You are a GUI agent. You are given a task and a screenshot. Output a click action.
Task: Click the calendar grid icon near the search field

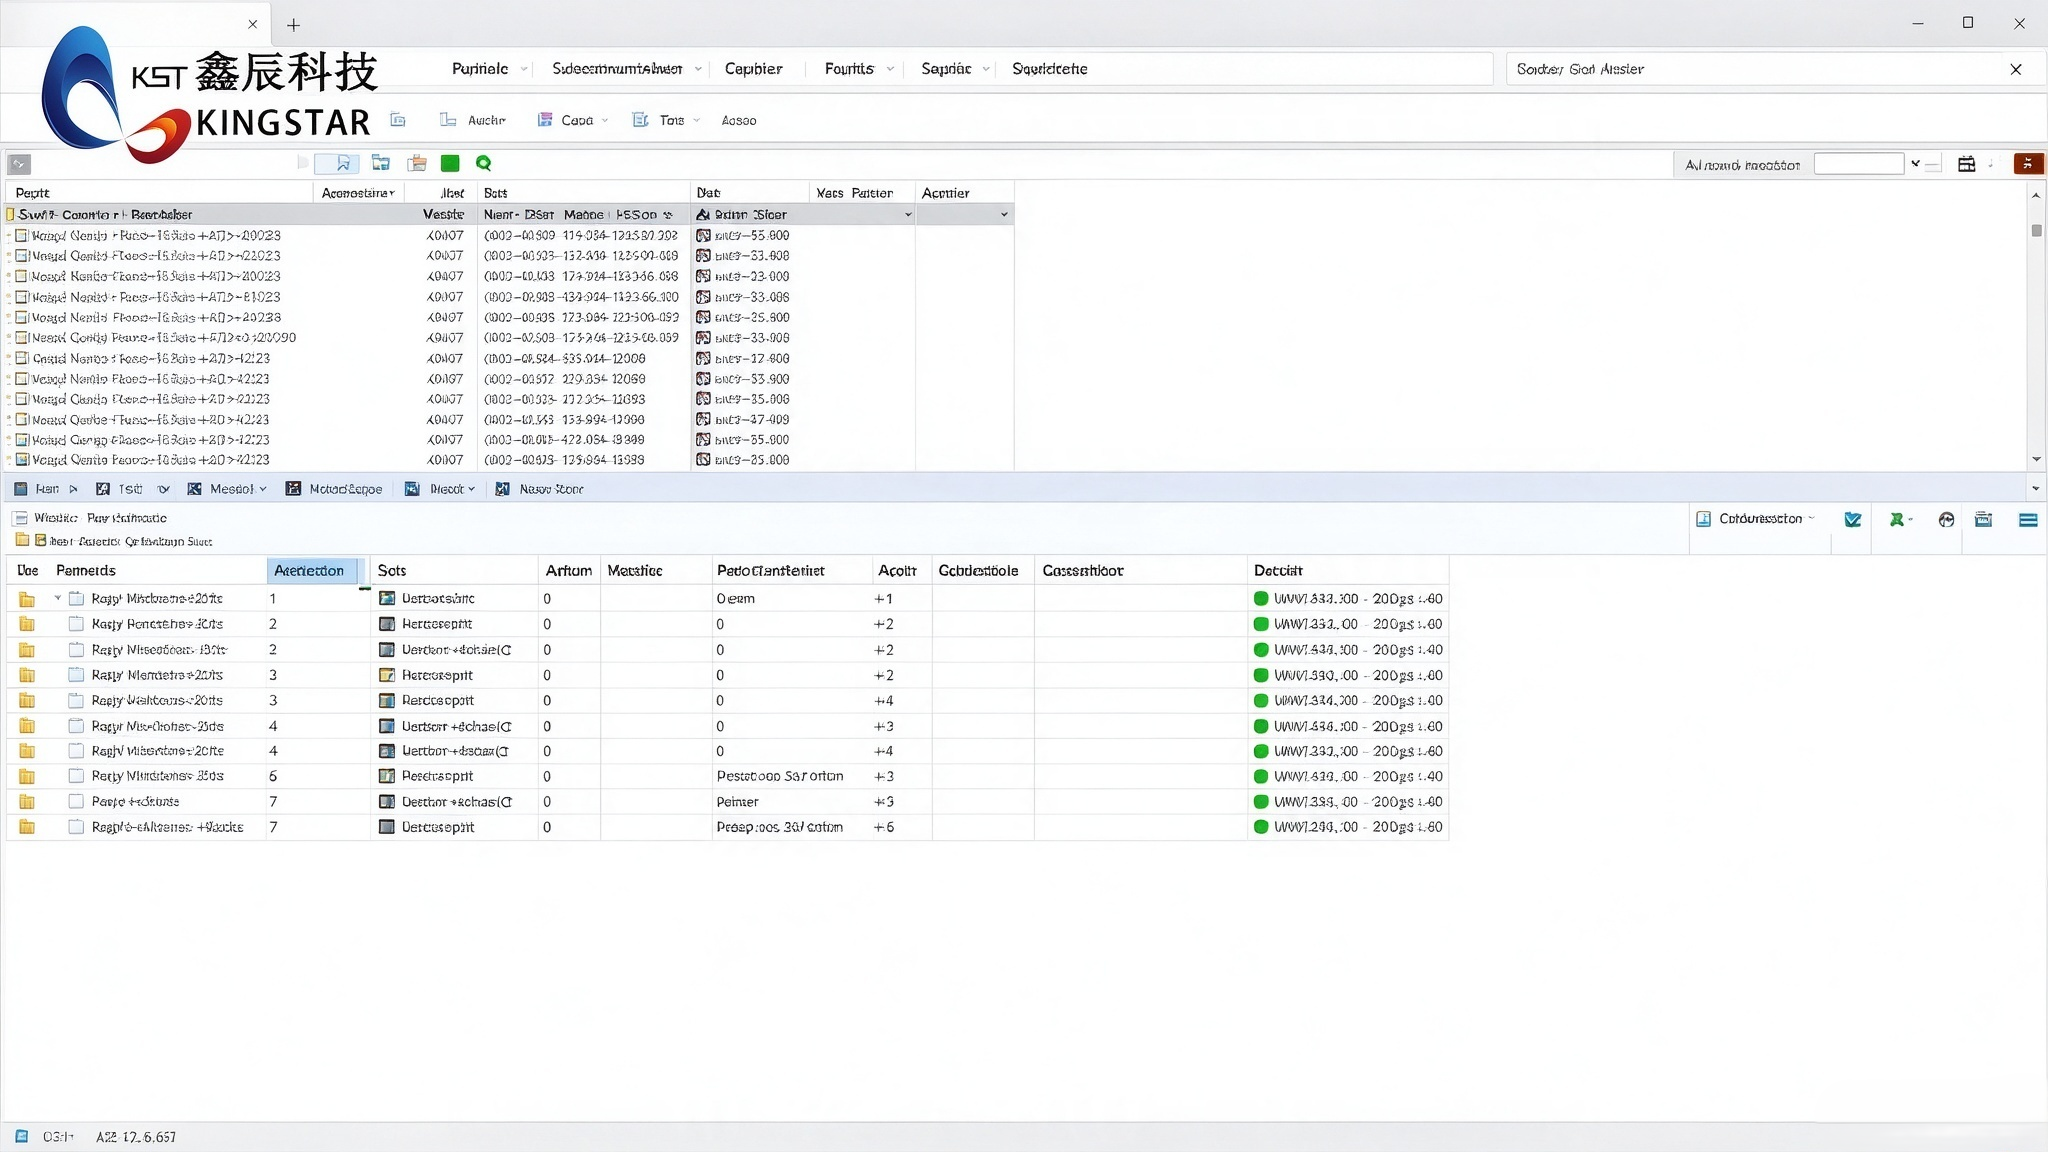[1966, 164]
